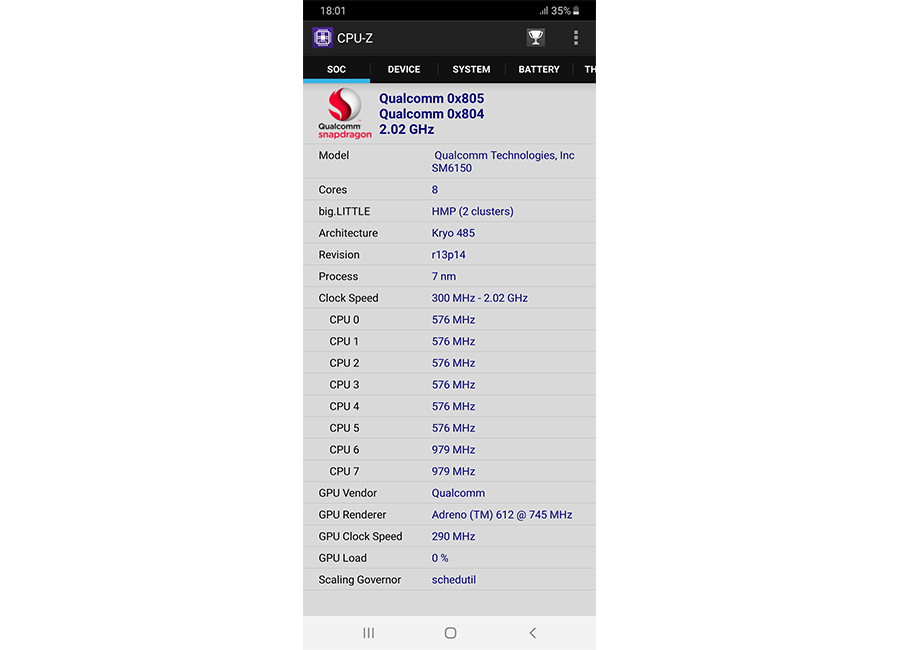Tap the Android recent apps button
This screenshot has height=650, width=900.
368,633
